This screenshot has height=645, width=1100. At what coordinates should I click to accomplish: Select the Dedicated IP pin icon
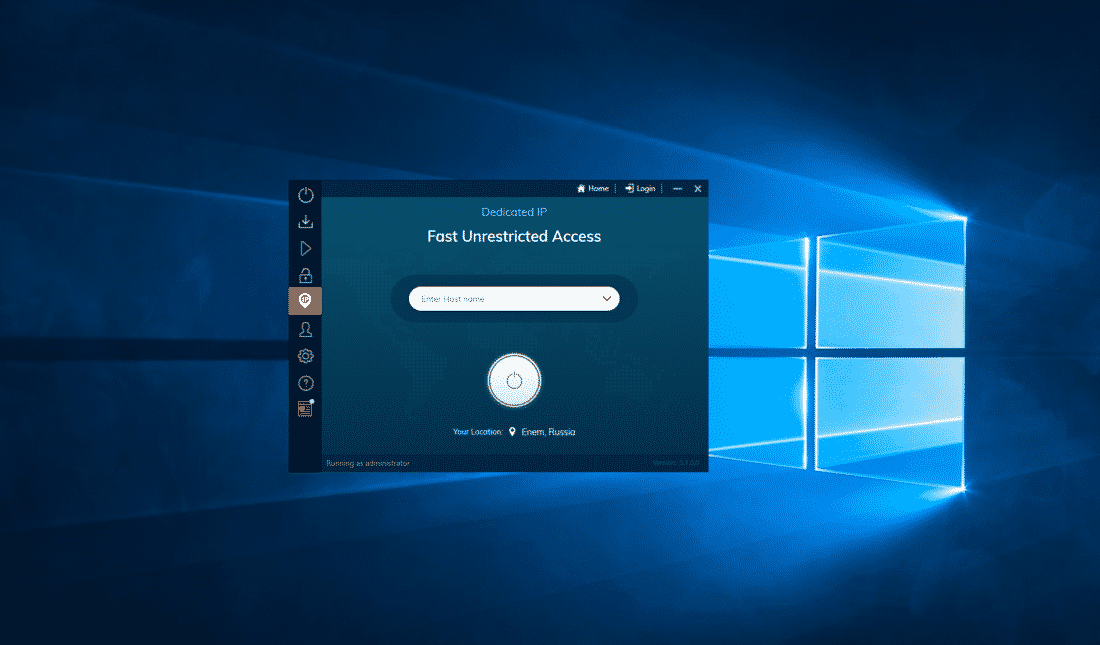pos(305,300)
